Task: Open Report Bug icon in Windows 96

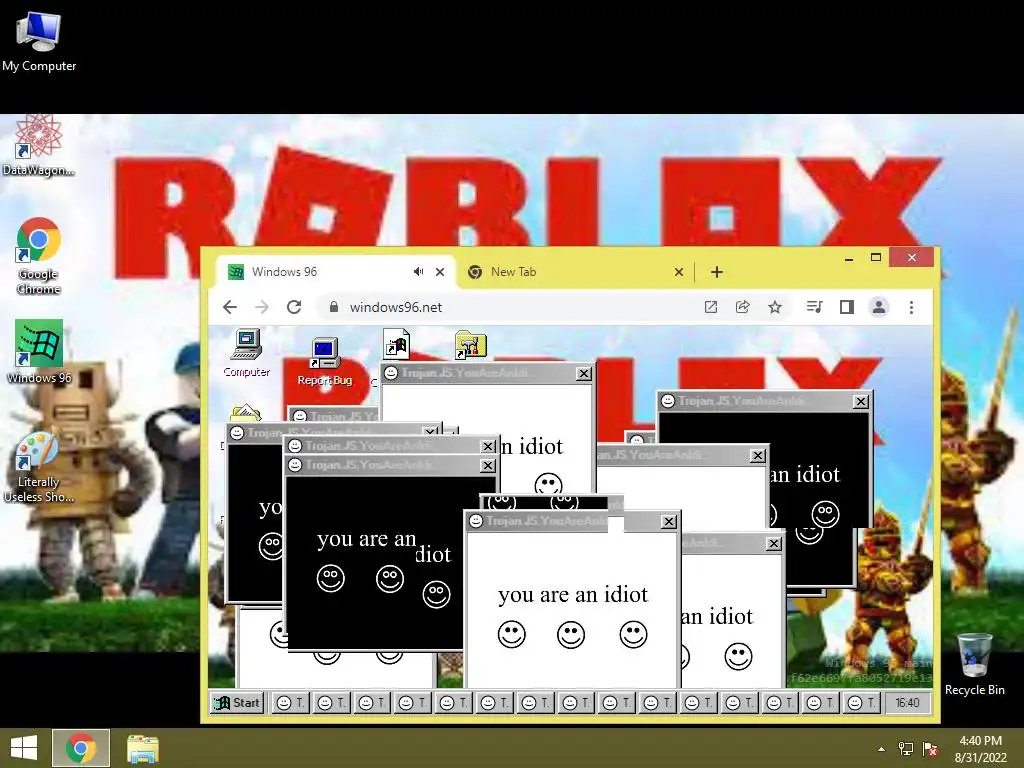Action: pyautogui.click(x=325, y=362)
